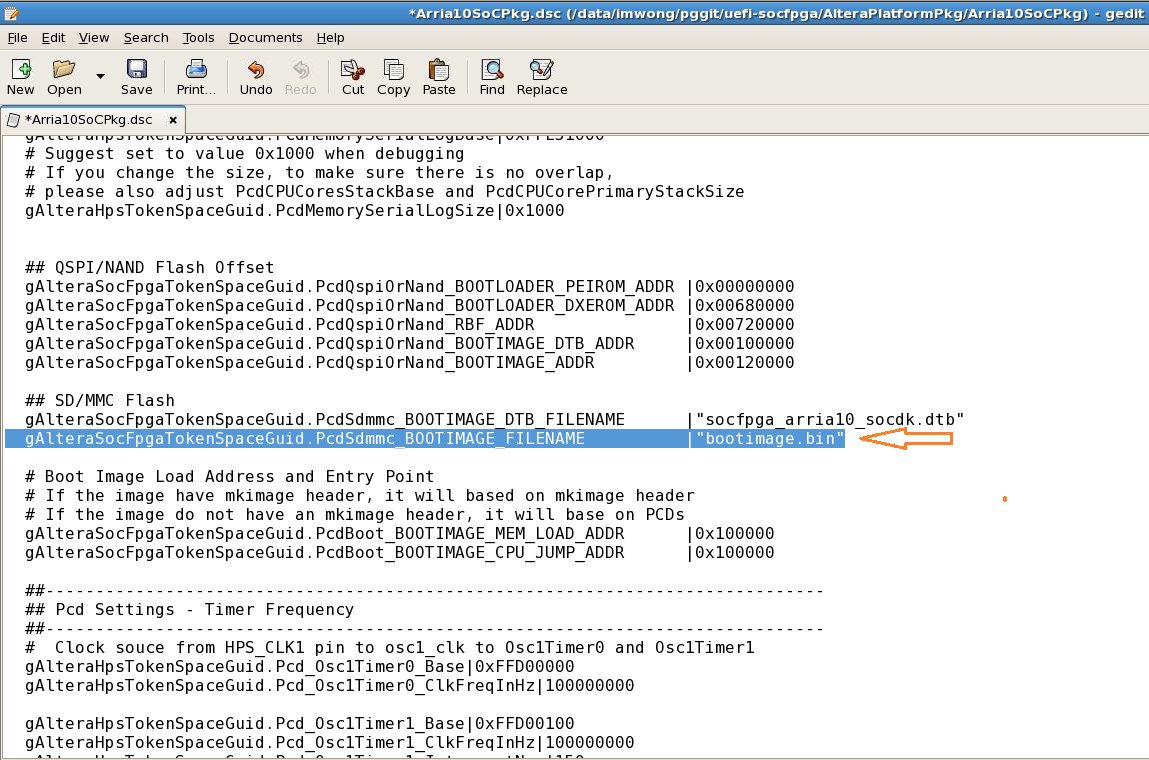This screenshot has height=760, width=1149.
Task: Save the document with Save icon
Action: pos(136,70)
